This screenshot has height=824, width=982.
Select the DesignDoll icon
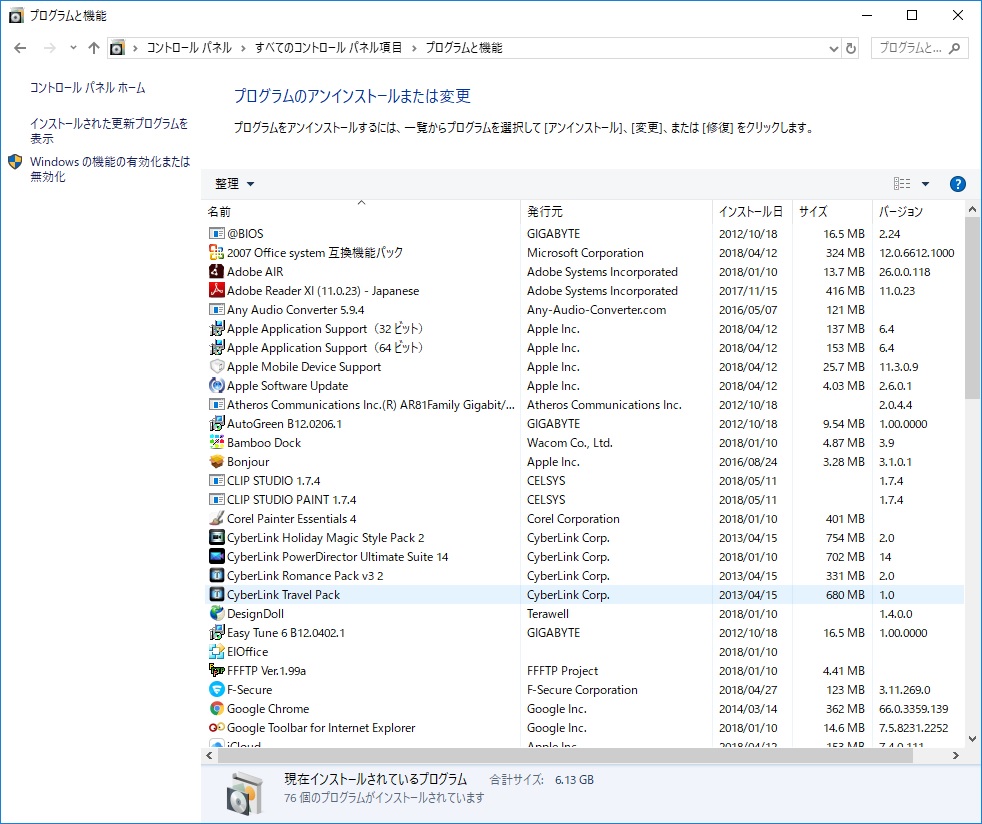217,613
